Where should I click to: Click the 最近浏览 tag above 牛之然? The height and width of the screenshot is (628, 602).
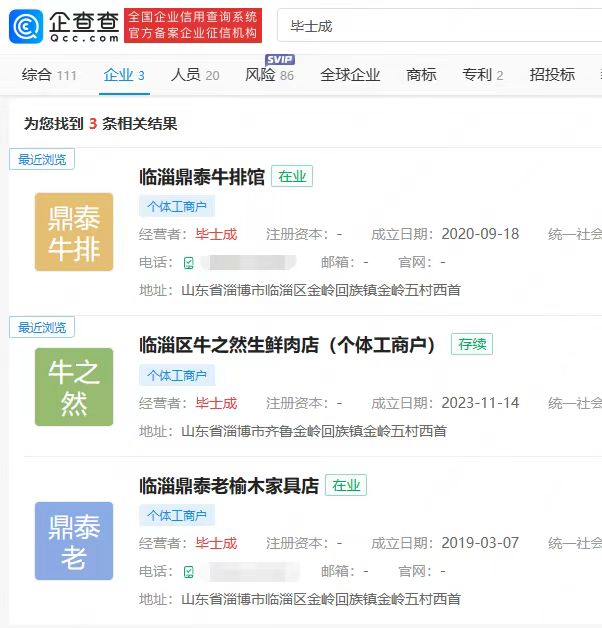tap(42, 327)
